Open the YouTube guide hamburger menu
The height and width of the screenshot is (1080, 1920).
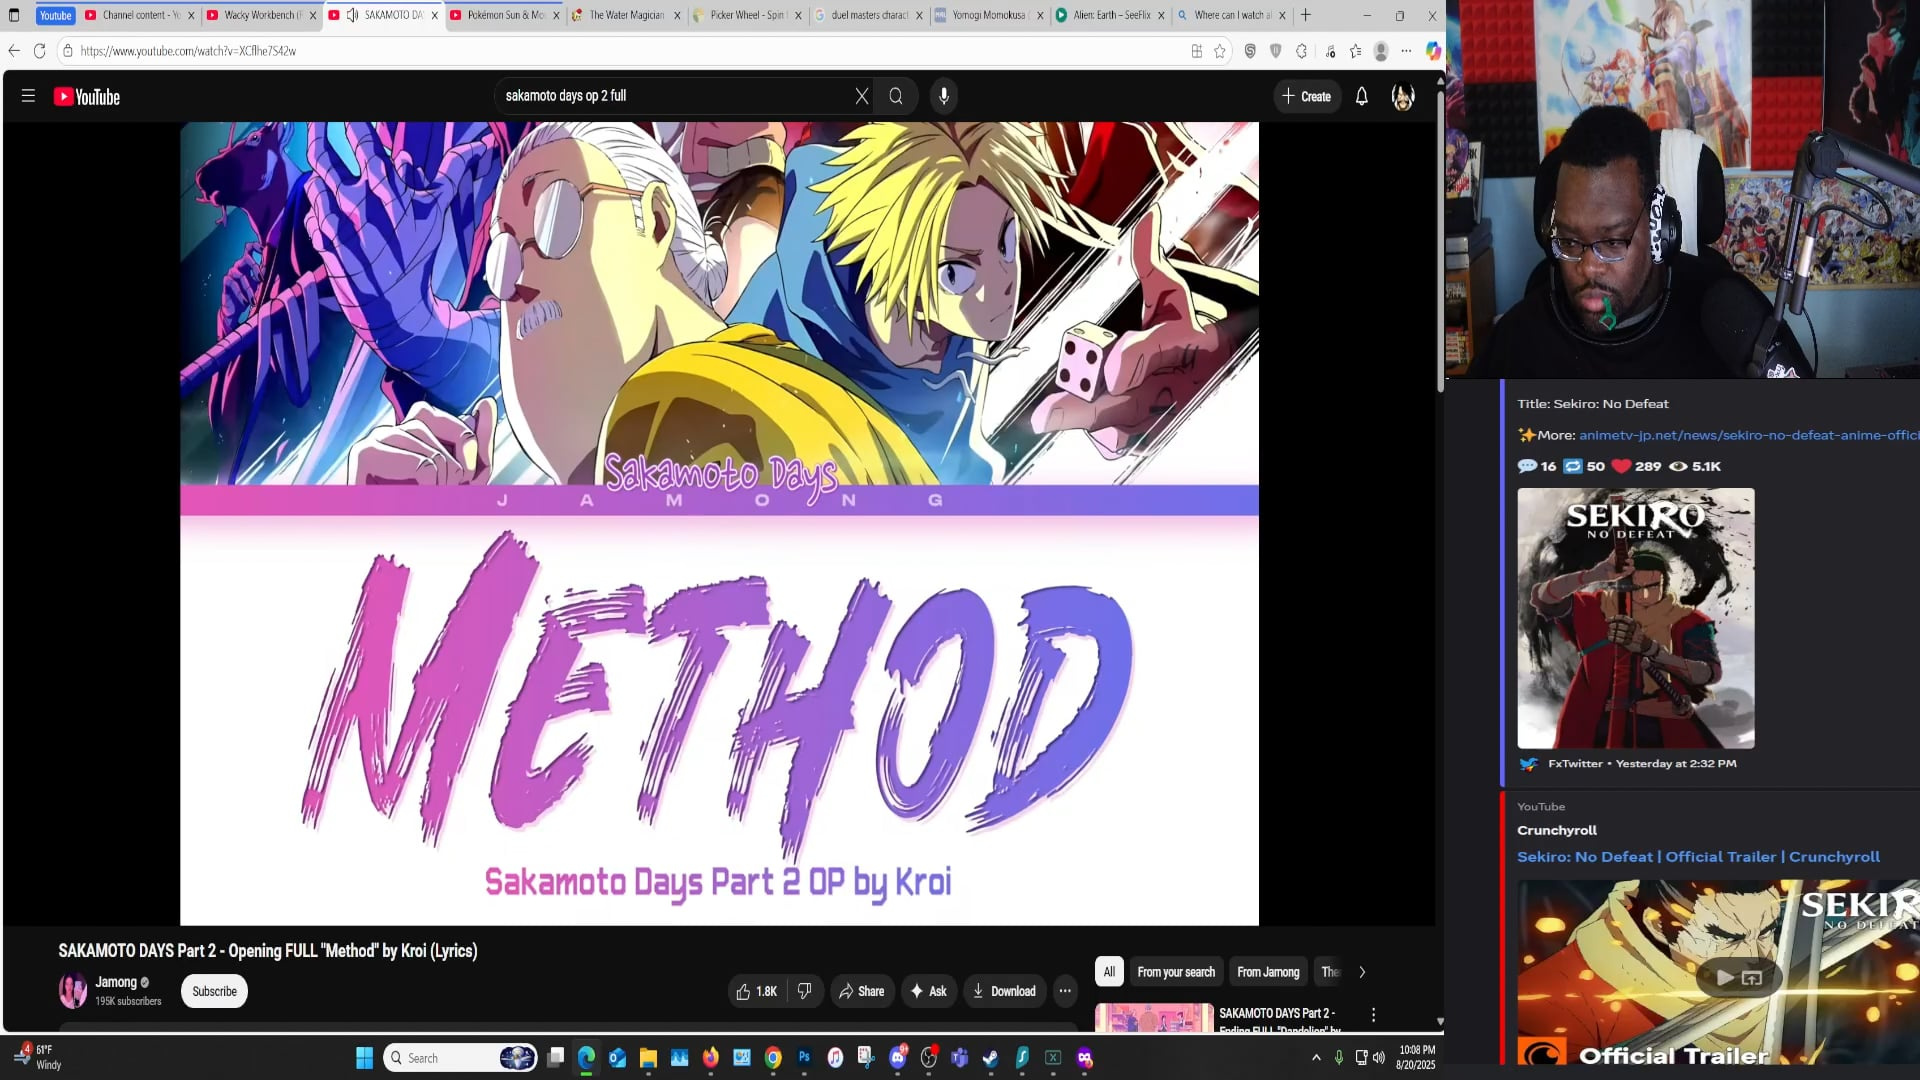(28, 96)
